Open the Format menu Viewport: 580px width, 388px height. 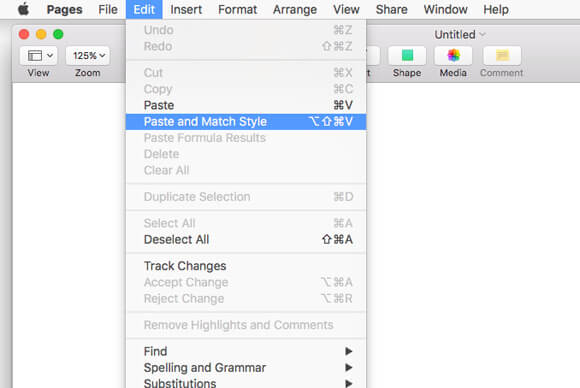tap(237, 9)
